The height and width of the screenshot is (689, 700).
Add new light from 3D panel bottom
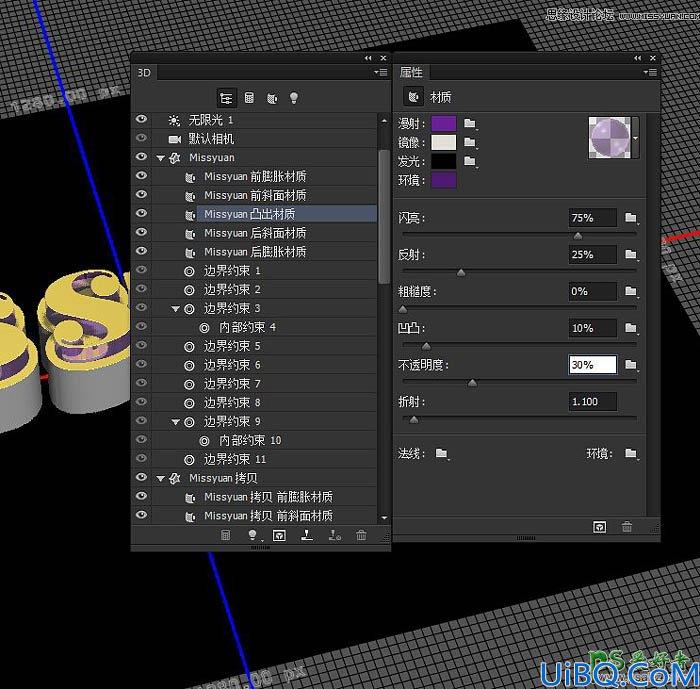pos(253,535)
